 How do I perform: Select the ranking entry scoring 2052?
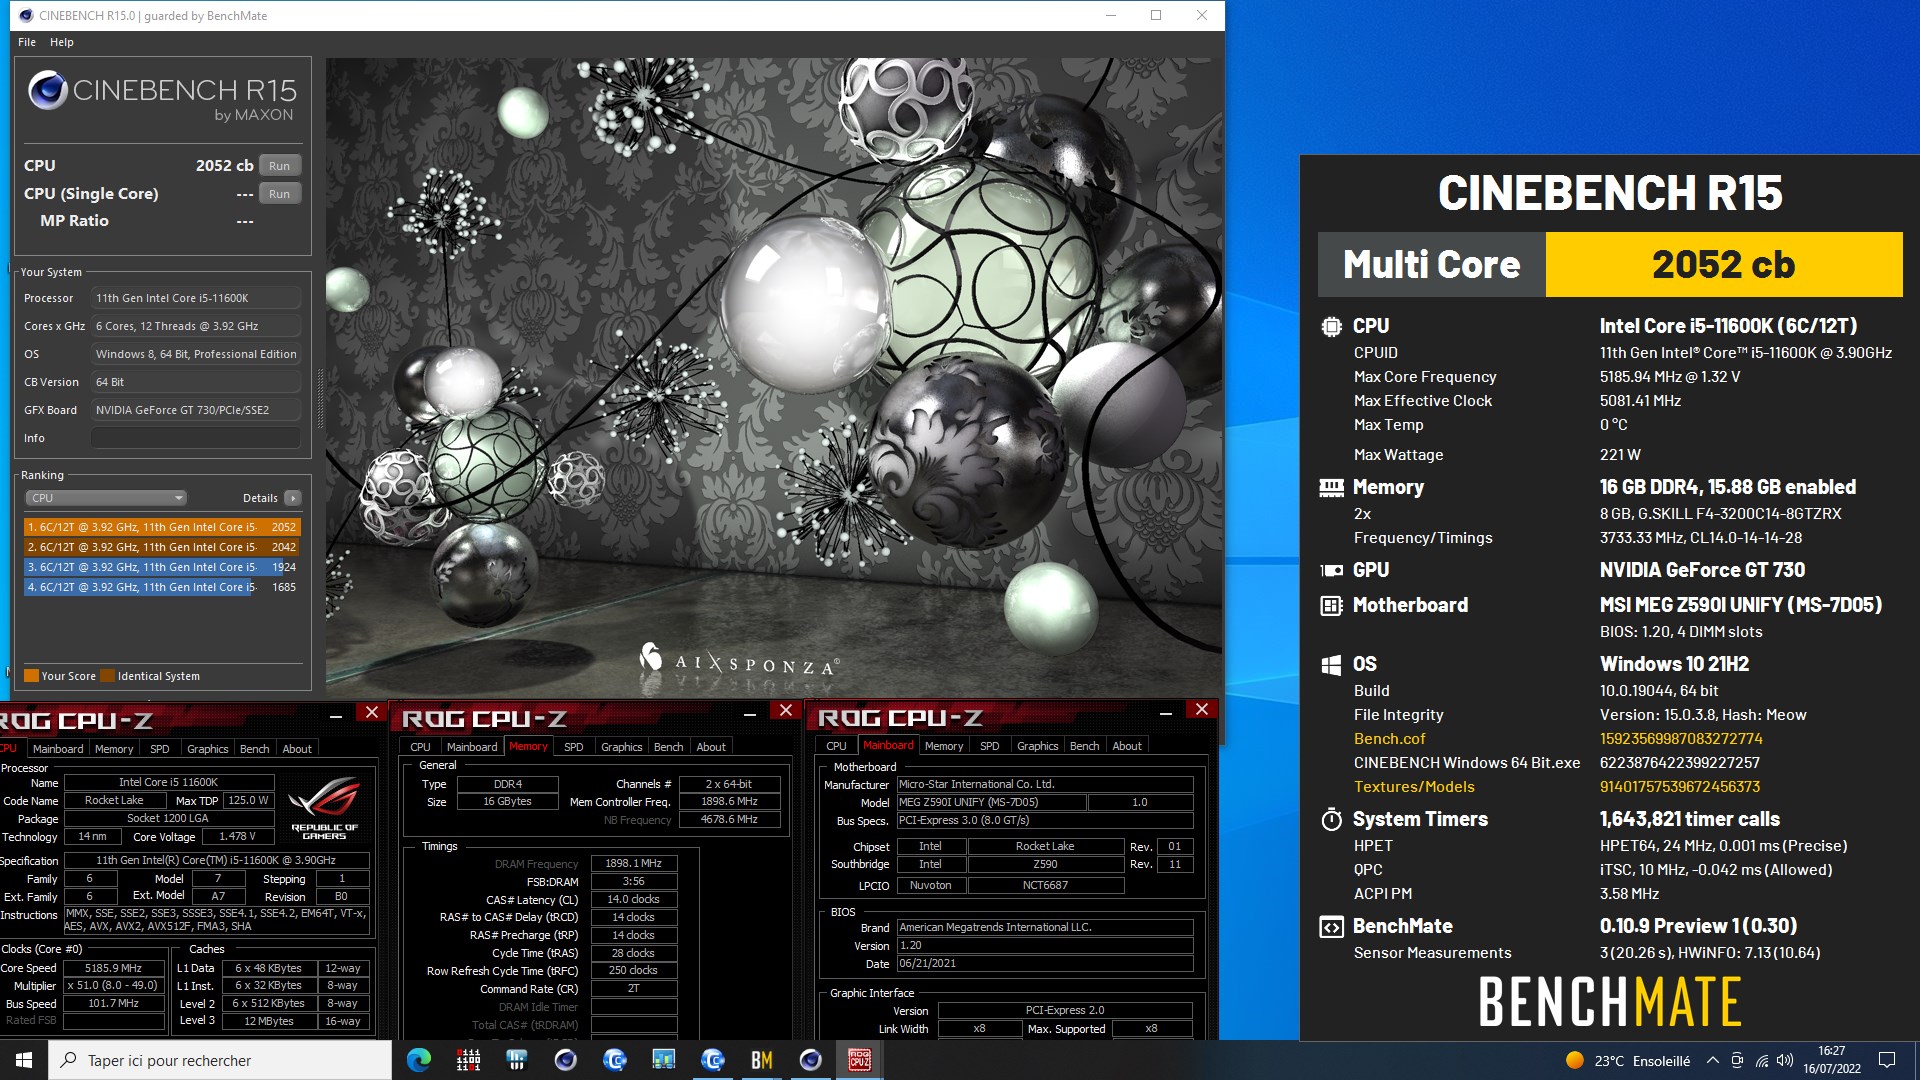[162, 527]
